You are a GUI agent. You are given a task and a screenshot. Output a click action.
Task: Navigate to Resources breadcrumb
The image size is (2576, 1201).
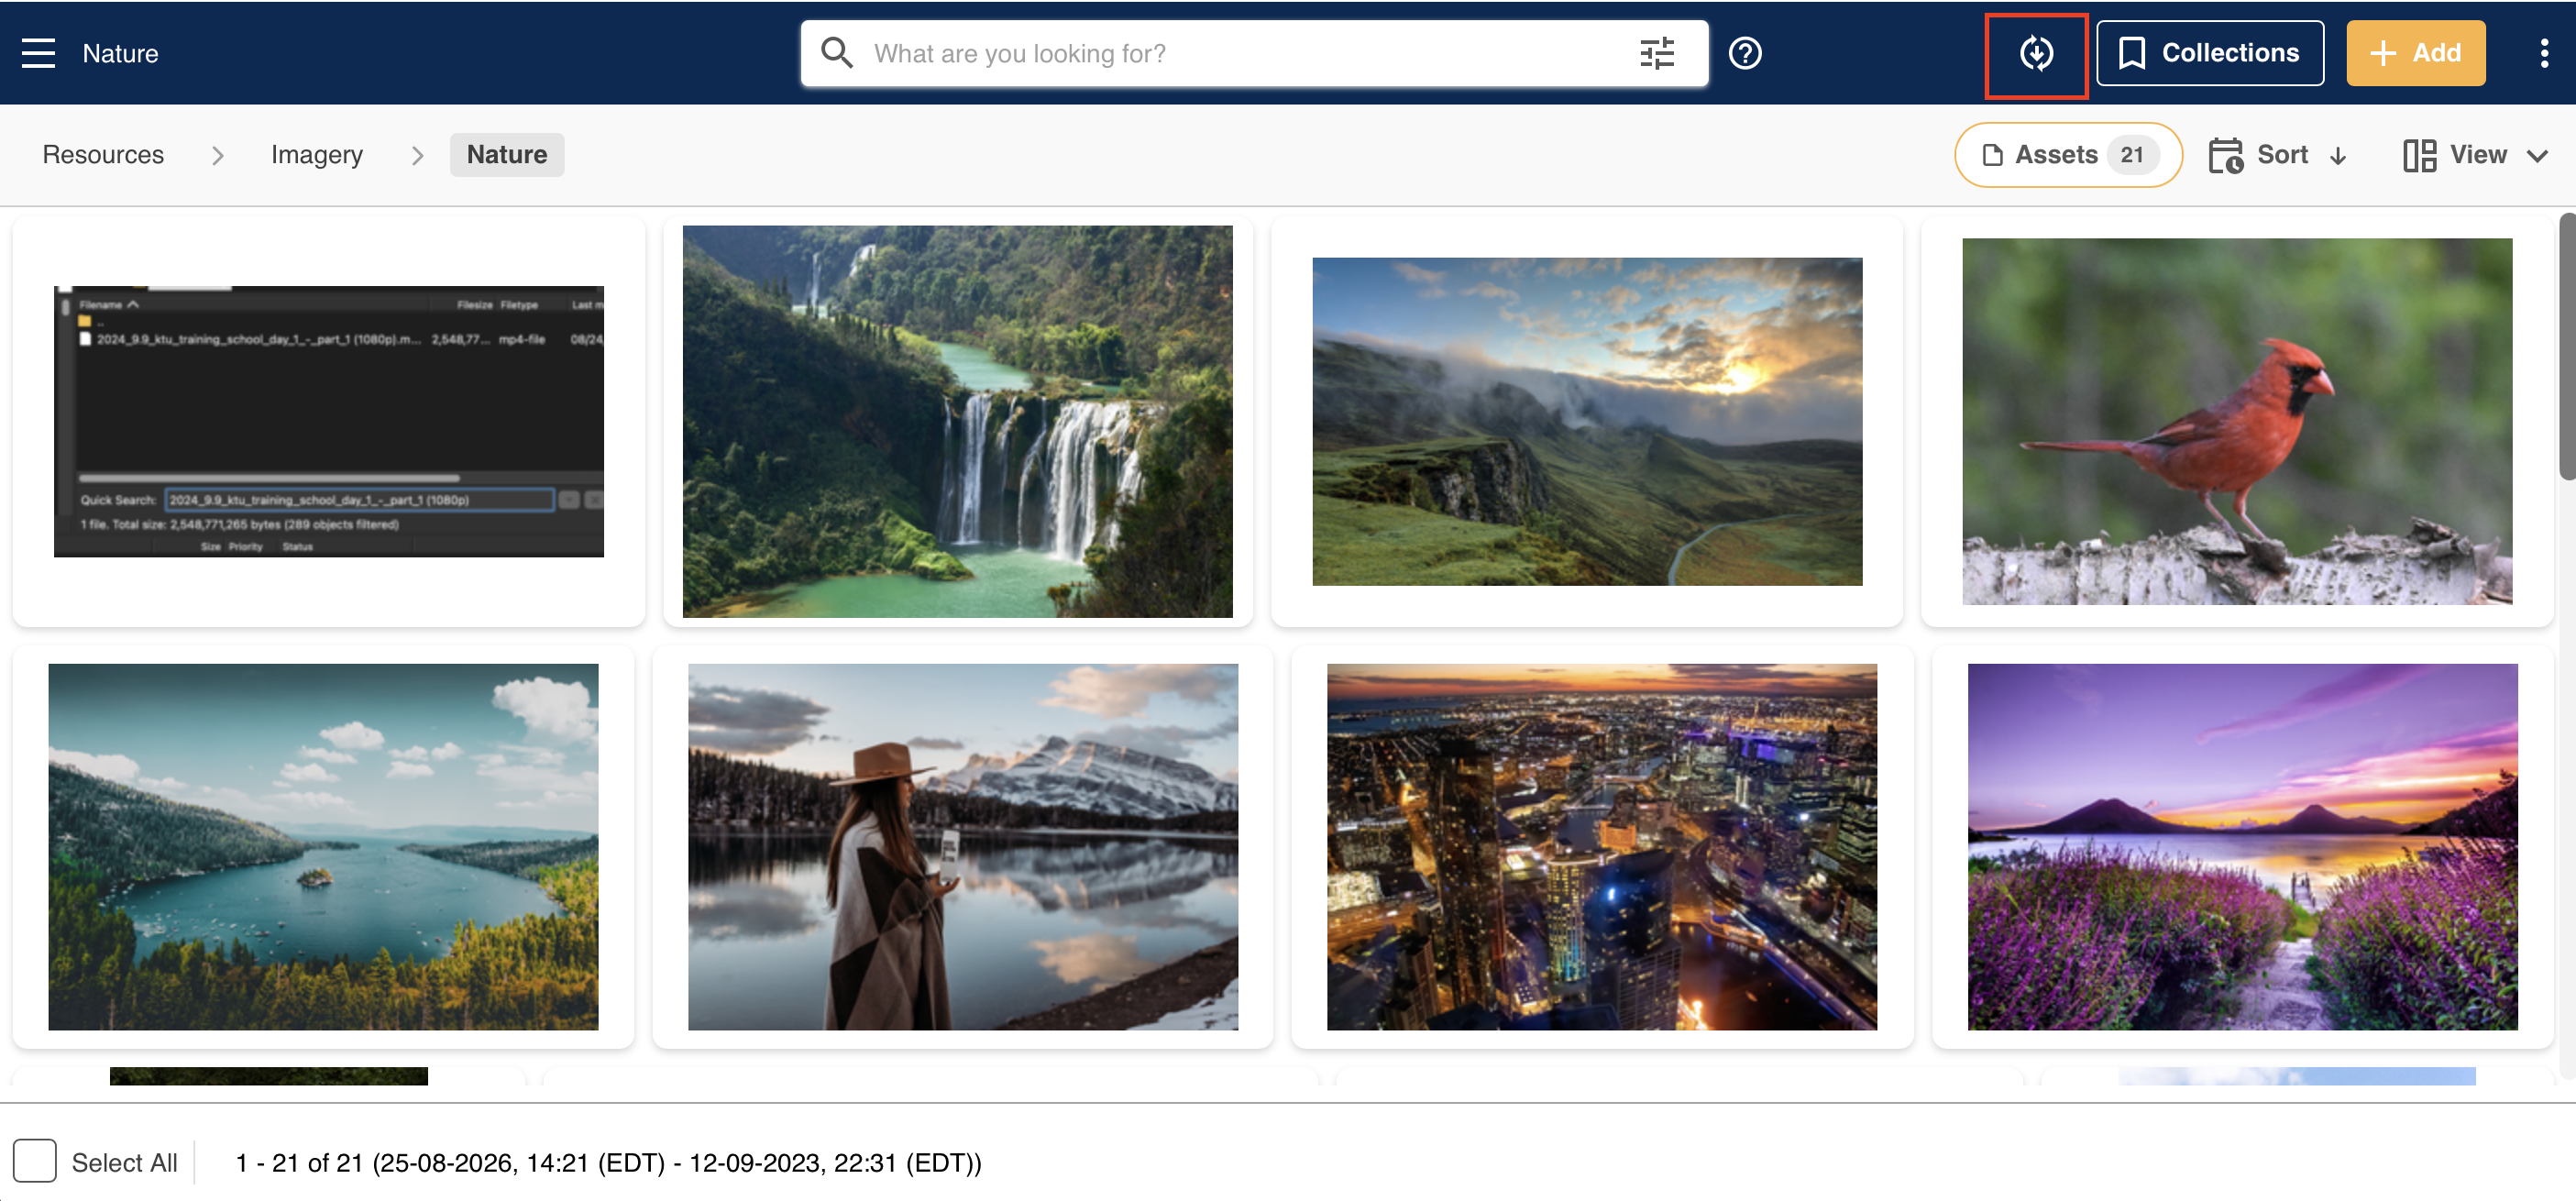pos(103,155)
